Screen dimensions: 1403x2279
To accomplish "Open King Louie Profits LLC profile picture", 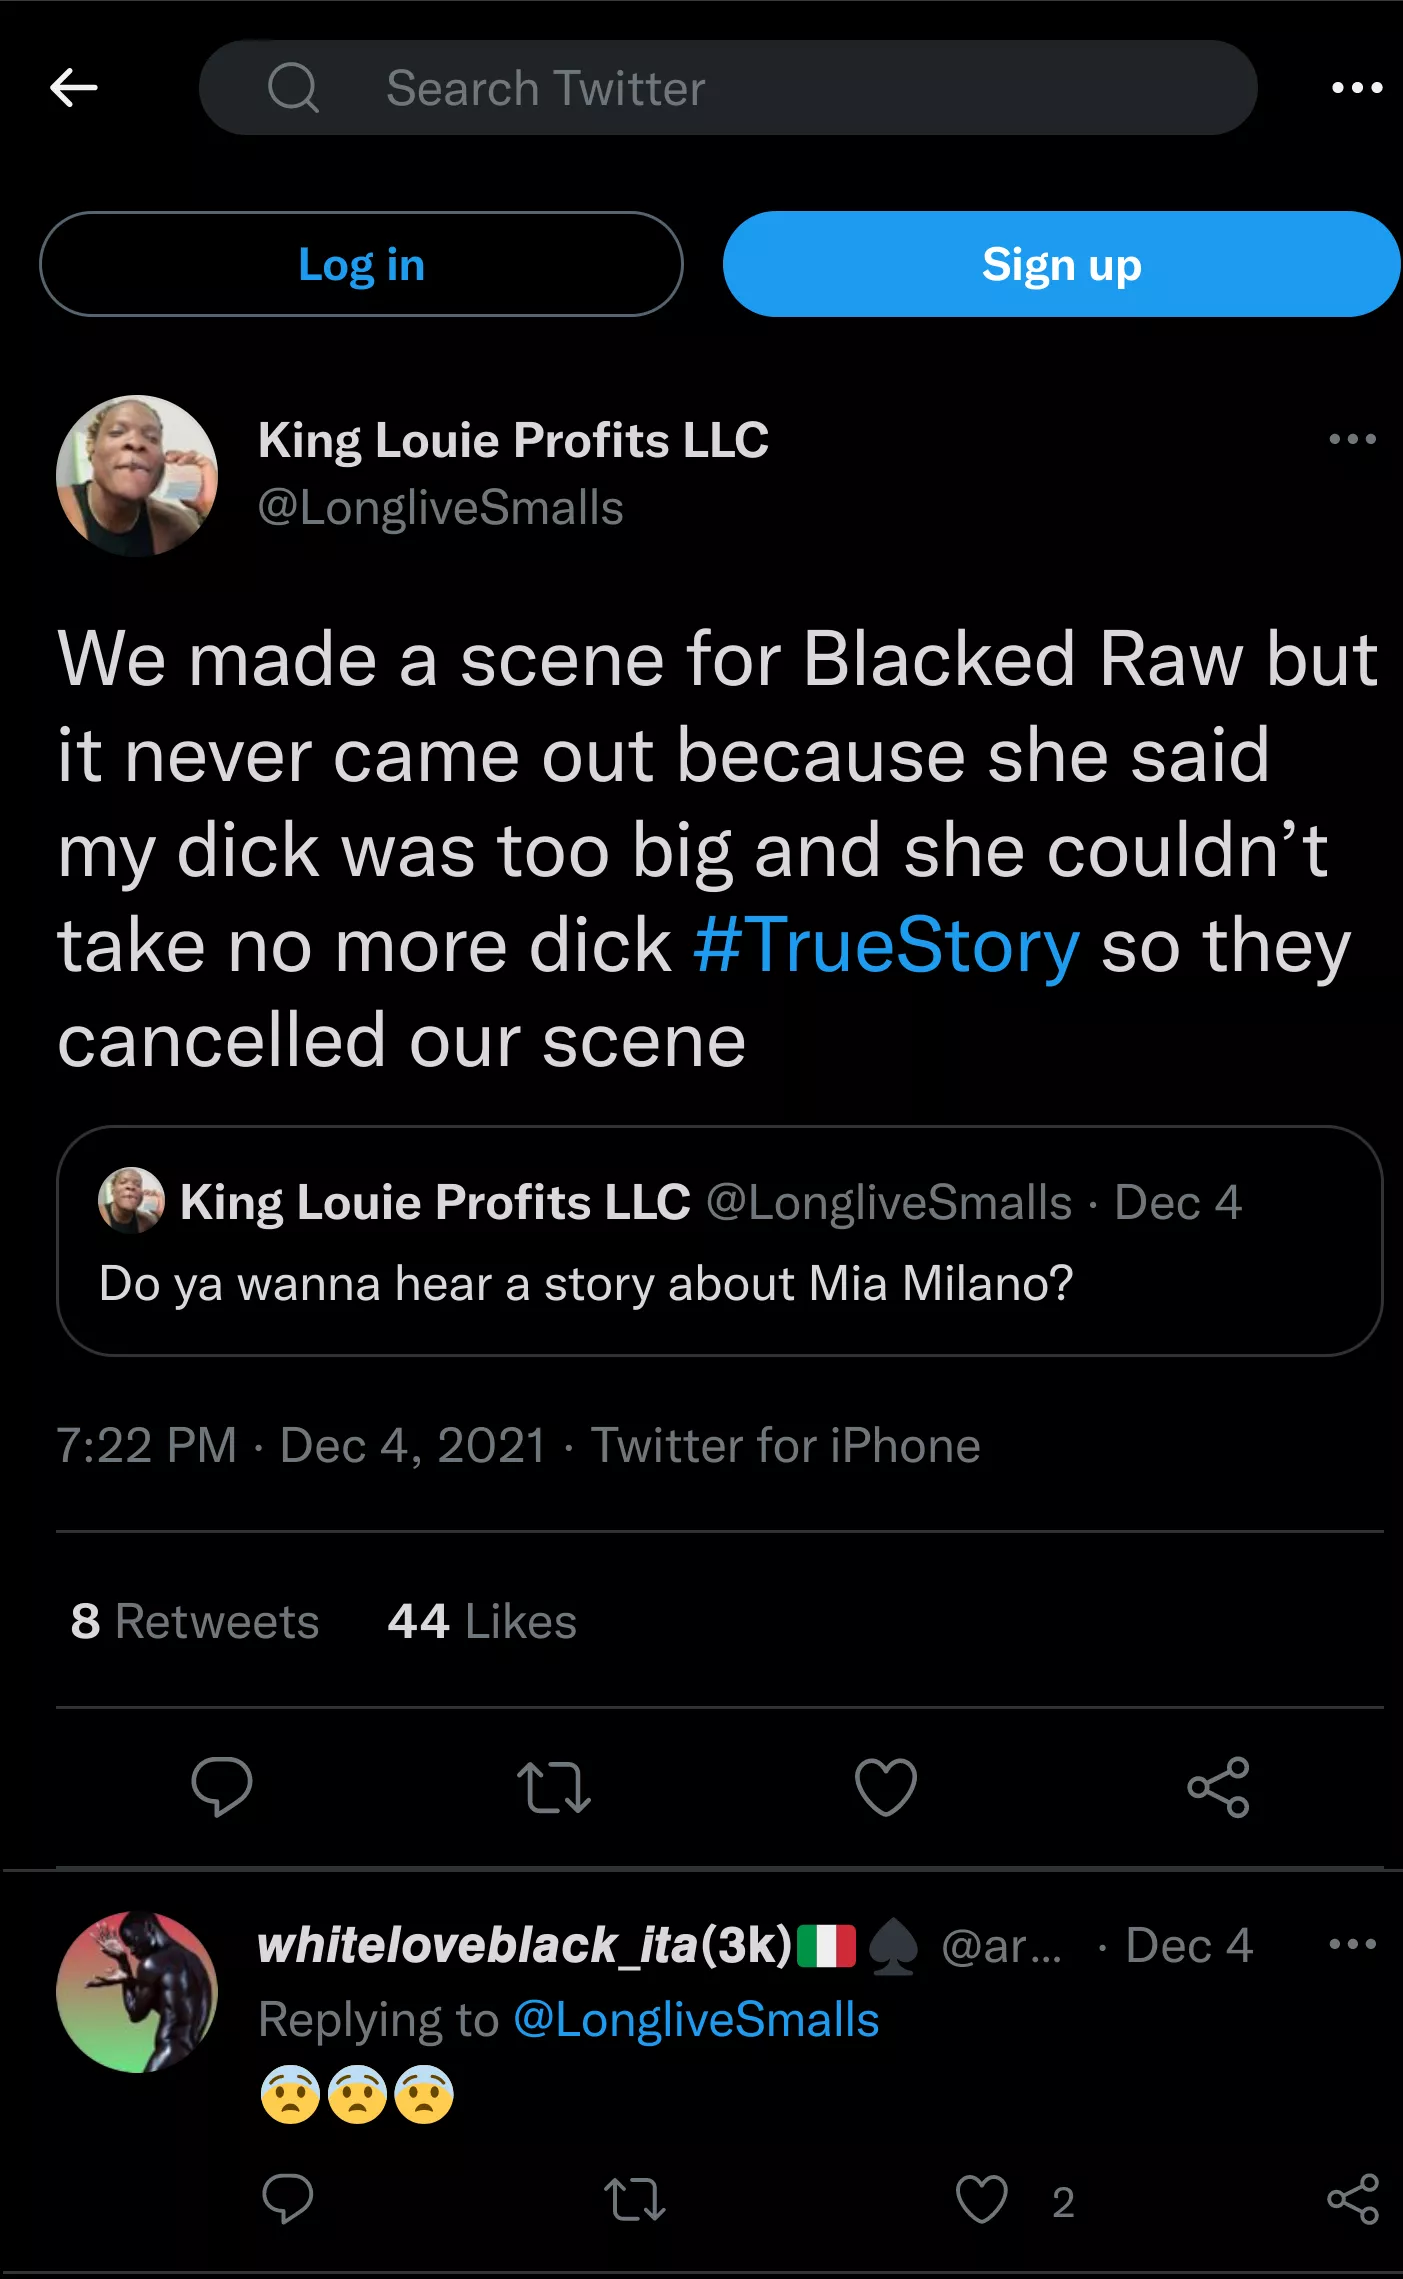I will point(137,476).
